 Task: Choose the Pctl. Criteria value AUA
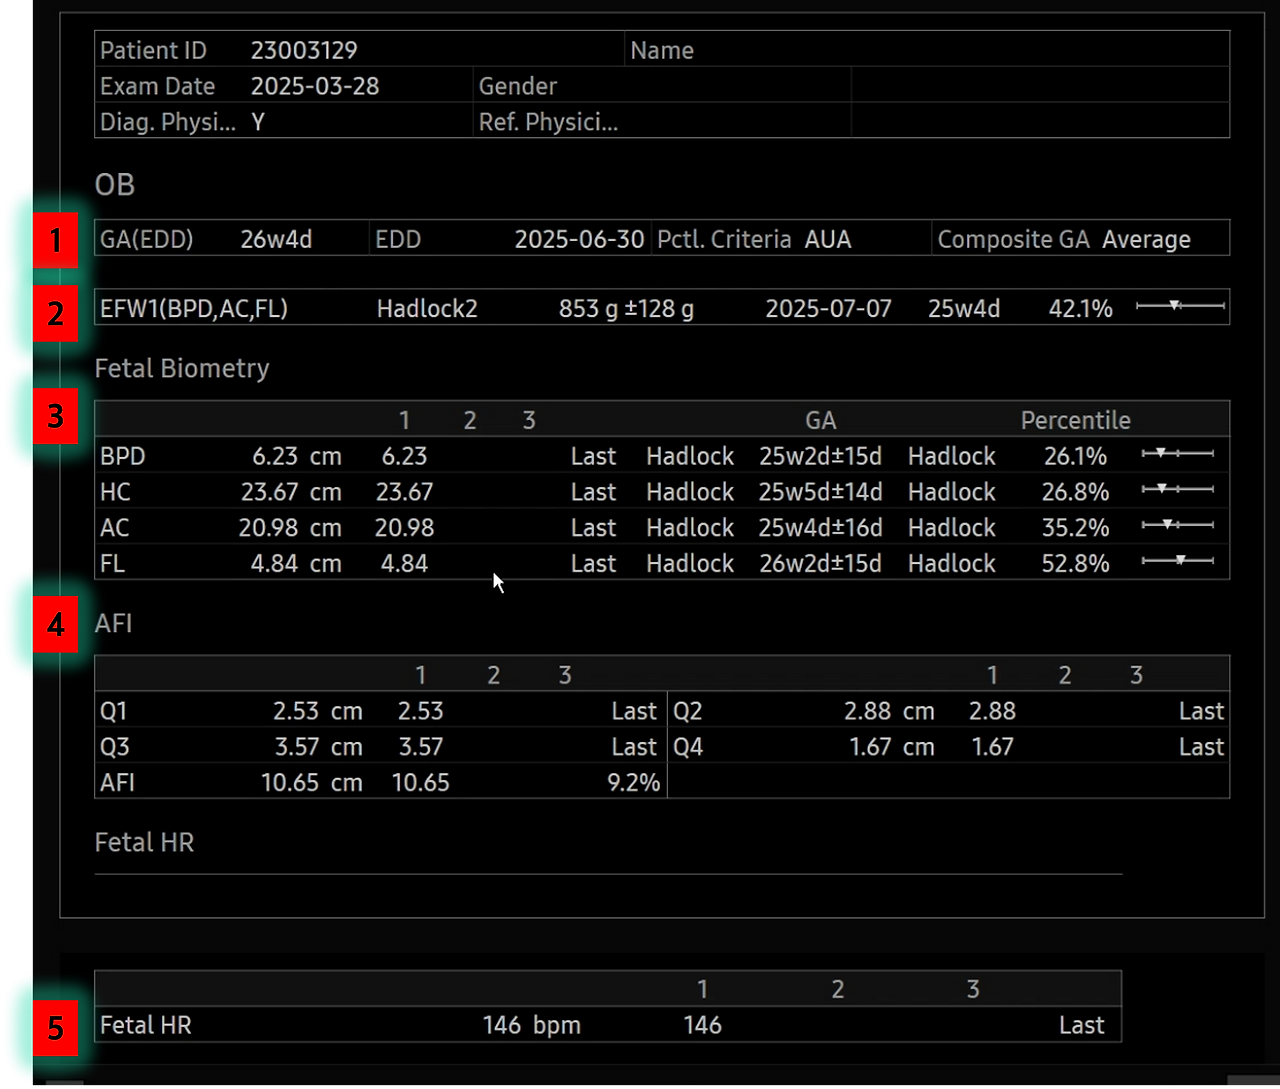click(828, 240)
